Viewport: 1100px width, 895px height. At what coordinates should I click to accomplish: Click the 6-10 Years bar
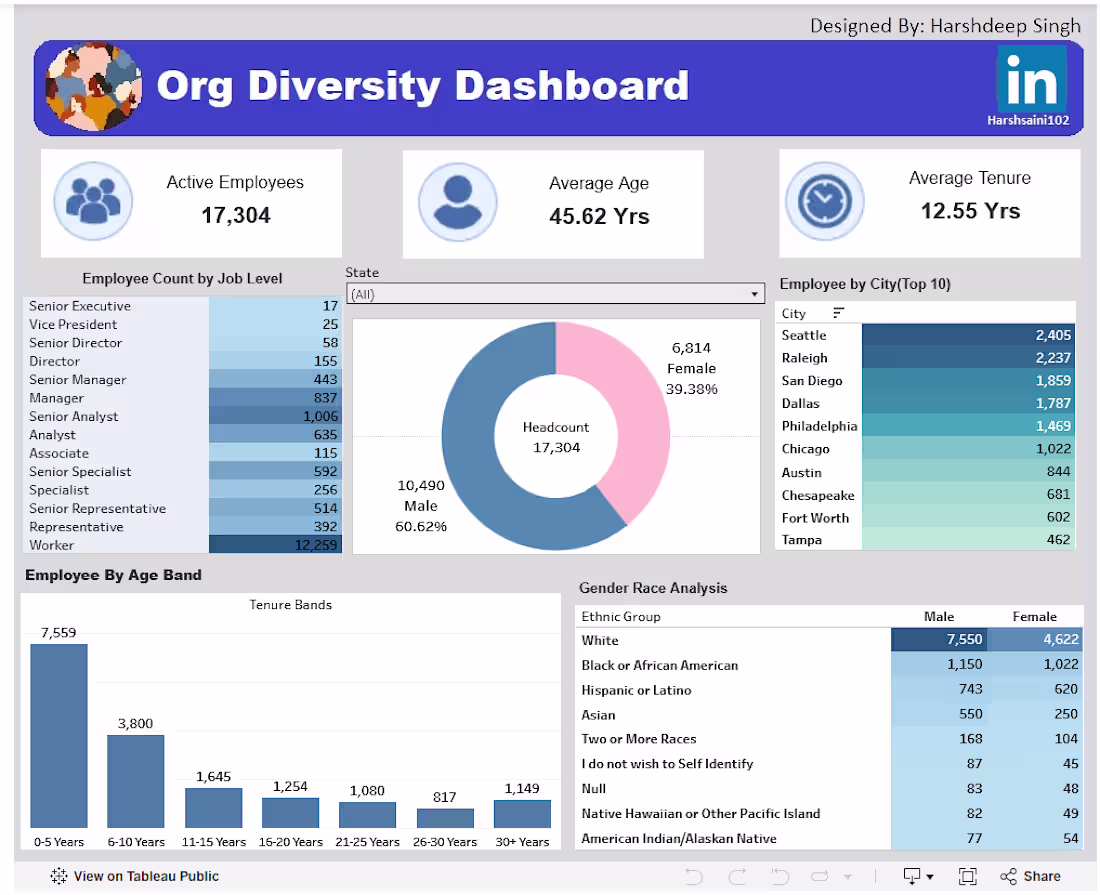click(136, 781)
